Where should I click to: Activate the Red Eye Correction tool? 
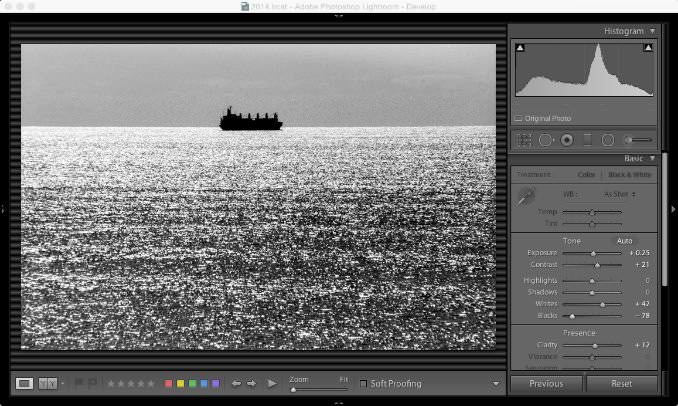[x=567, y=140]
